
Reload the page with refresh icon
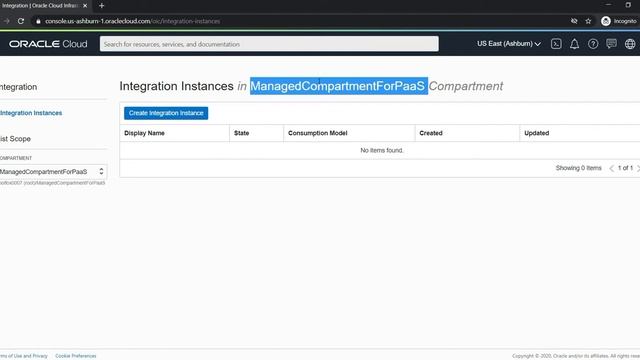click(x=21, y=21)
